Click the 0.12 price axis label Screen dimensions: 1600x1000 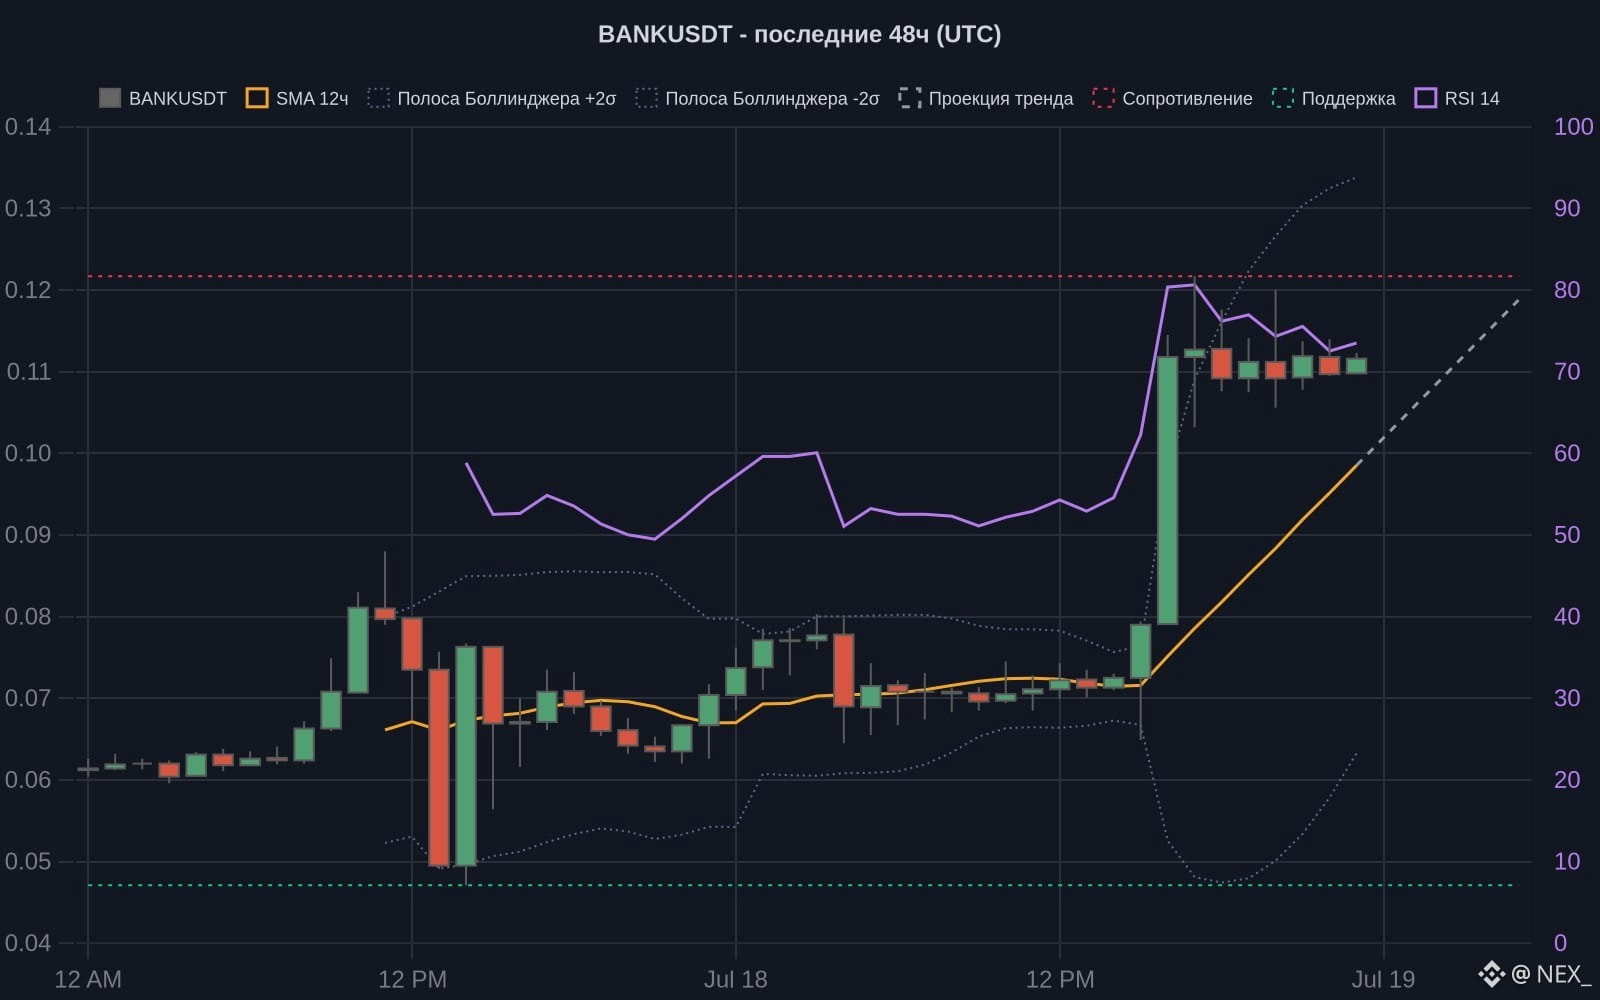click(28, 290)
